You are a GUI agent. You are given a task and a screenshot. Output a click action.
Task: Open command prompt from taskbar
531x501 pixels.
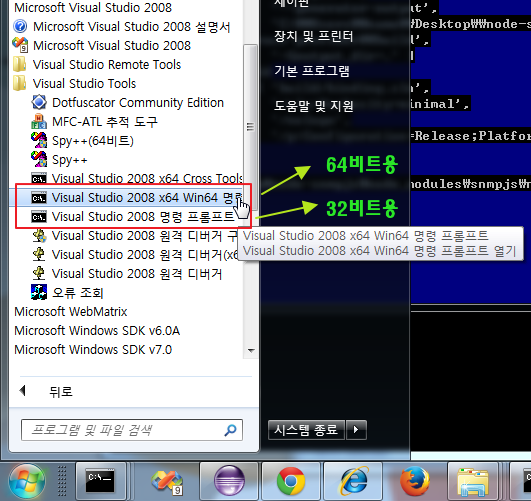[x=100, y=481]
